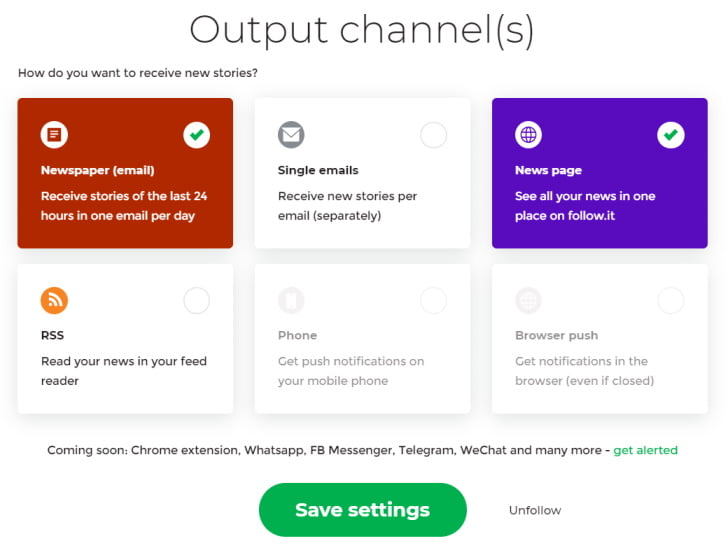Select the RSS feed reader description
The image size is (728, 548).
(x=124, y=371)
